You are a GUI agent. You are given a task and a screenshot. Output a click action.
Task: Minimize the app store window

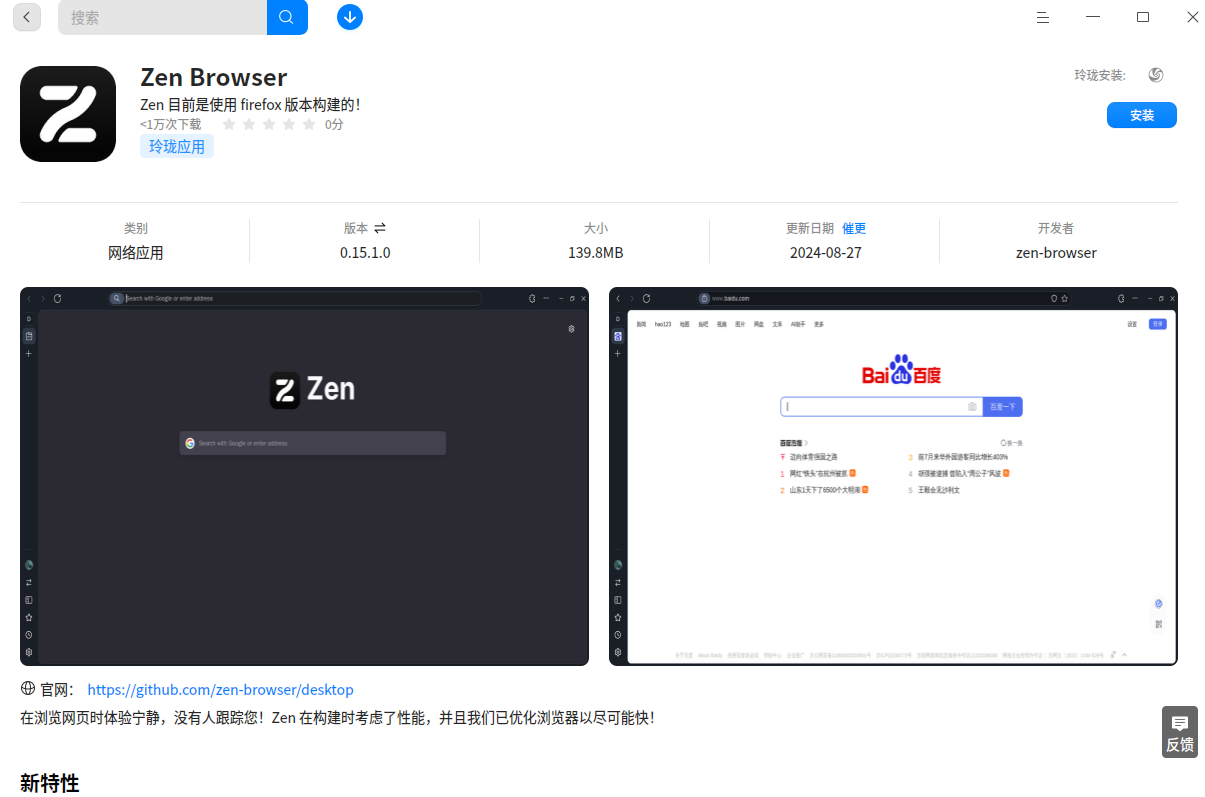click(x=1093, y=17)
